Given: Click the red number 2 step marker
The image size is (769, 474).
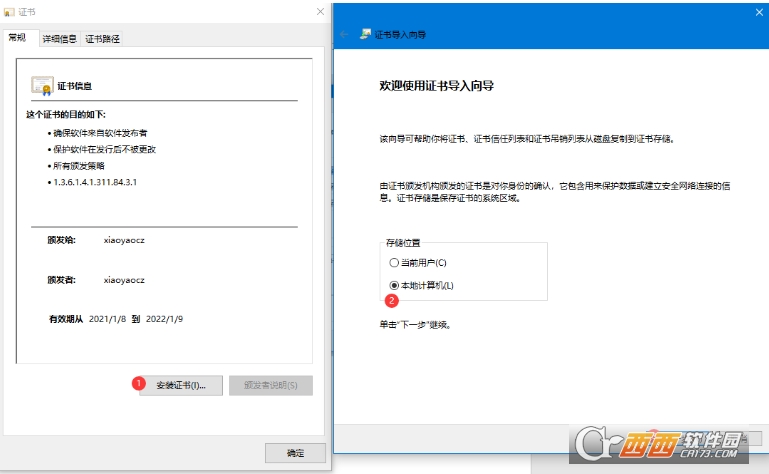Looking at the screenshot, I should (392, 299).
